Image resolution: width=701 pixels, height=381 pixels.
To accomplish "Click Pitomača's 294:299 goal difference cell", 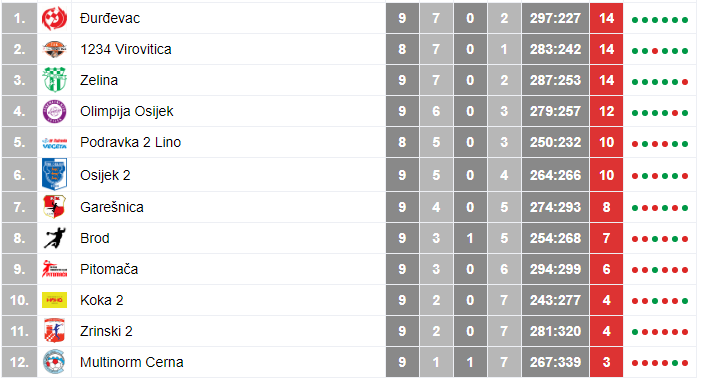I will pyautogui.click(x=555, y=269).
